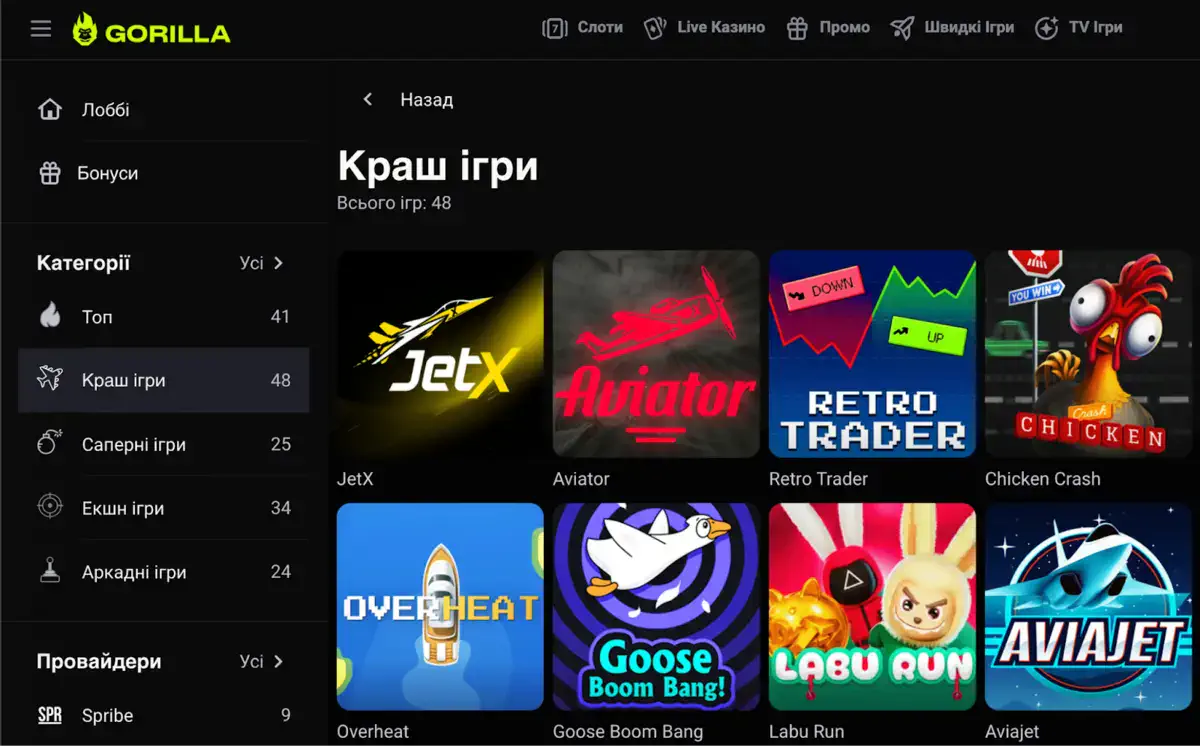Go back using the Назад link
The width and height of the screenshot is (1200, 746).
point(426,99)
